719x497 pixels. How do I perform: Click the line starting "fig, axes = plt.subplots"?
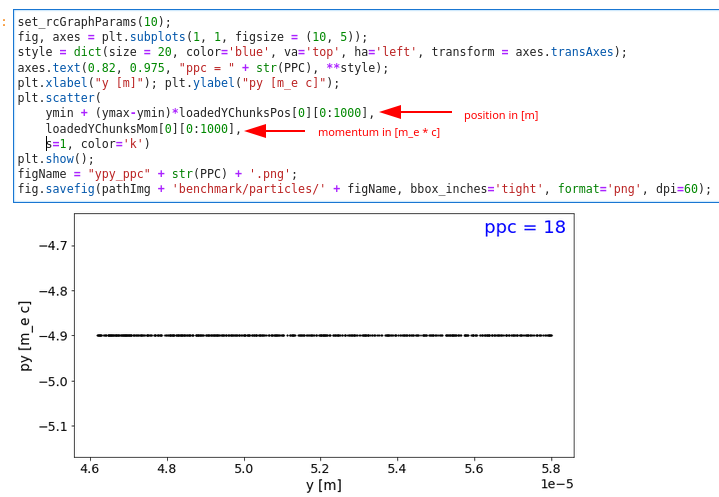(193, 37)
